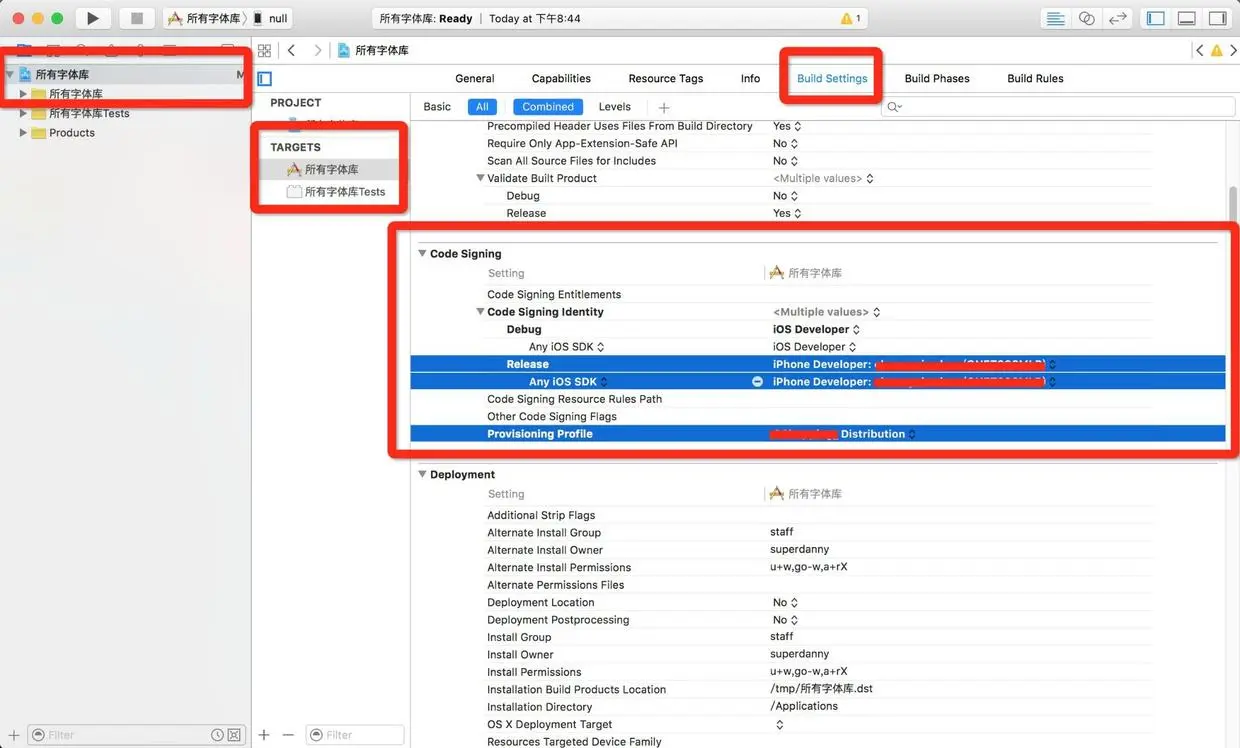Open Code Signing Identity Debug popup
The image size is (1240, 748).
pyautogui.click(x=817, y=329)
